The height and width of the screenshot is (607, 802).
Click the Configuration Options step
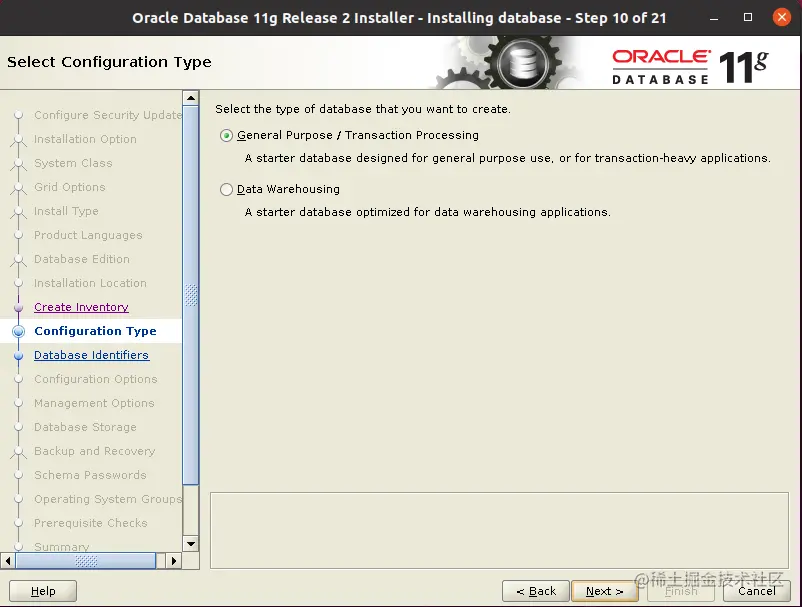coord(96,379)
